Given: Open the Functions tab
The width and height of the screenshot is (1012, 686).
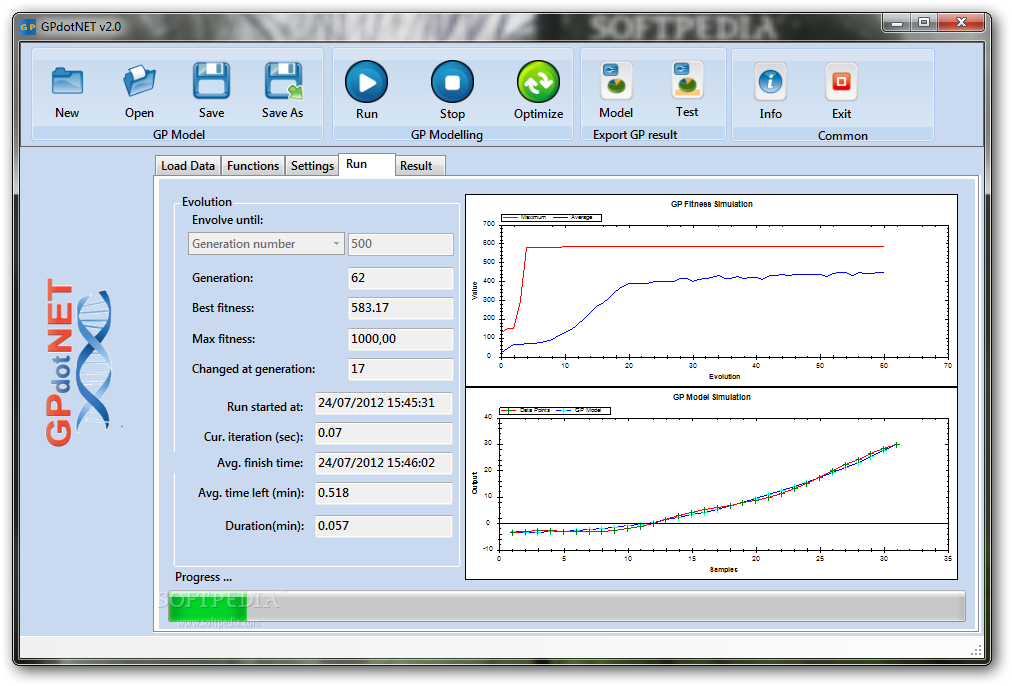Looking at the screenshot, I should point(253,166).
